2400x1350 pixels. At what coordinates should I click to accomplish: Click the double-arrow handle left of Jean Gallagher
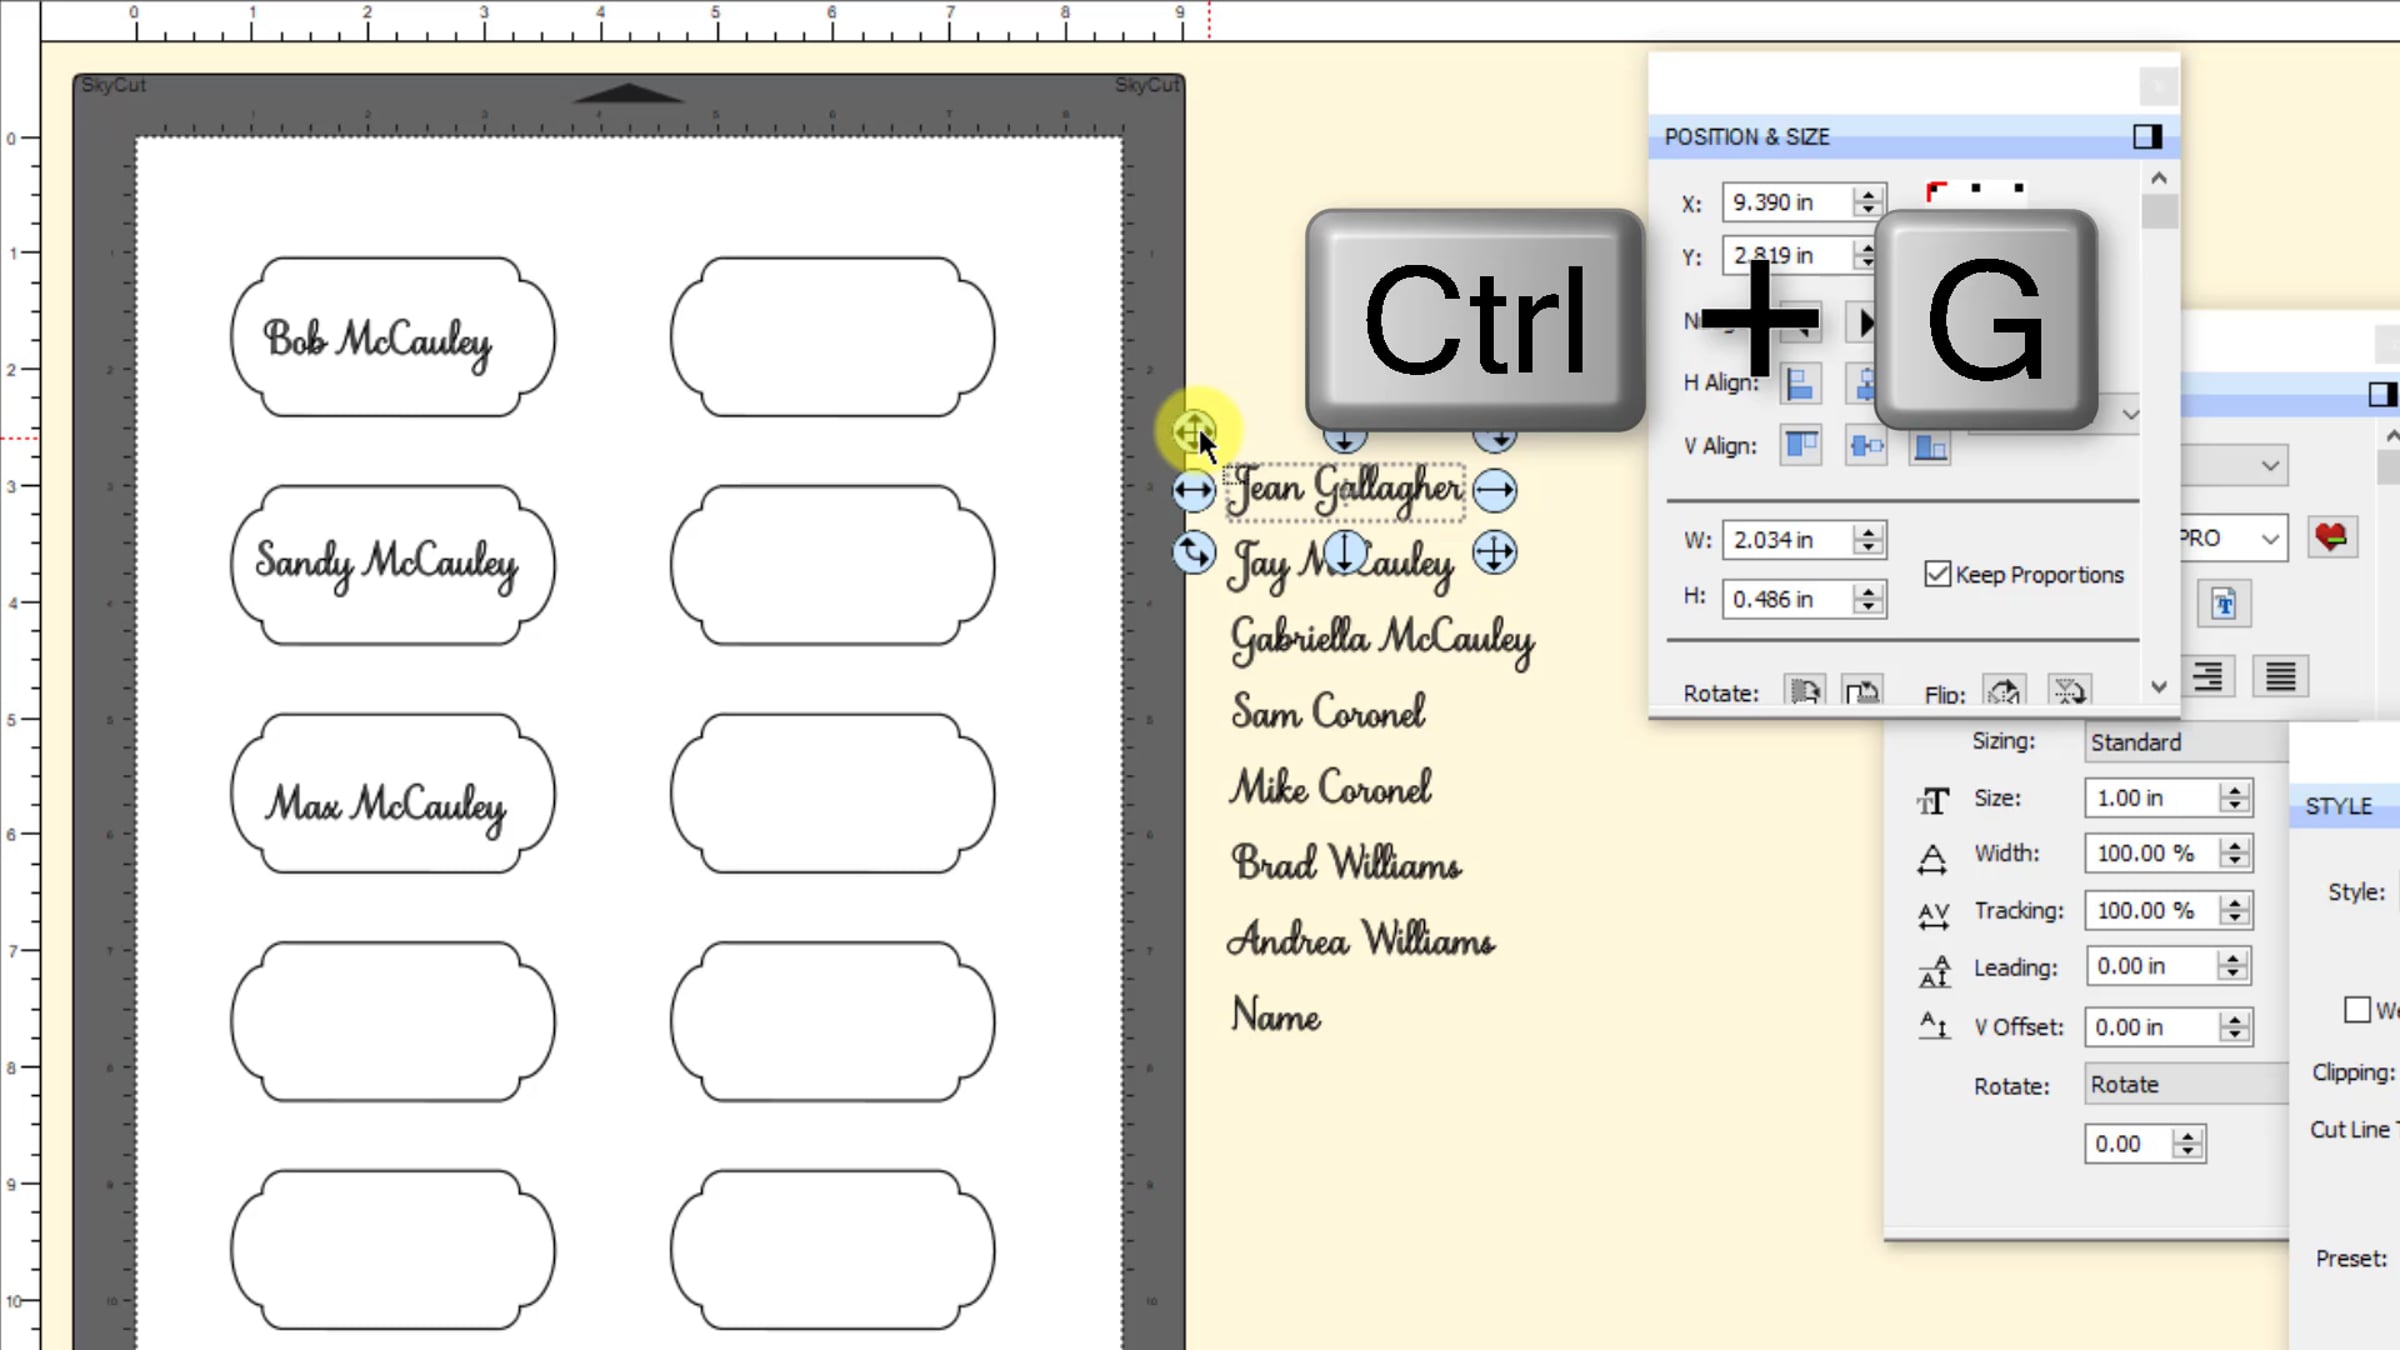point(1193,491)
